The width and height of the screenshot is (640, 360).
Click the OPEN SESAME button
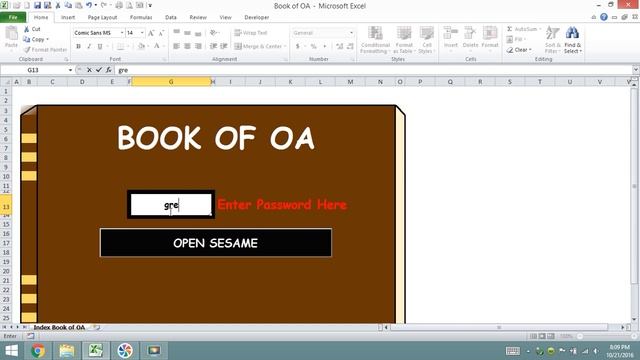[216, 243]
